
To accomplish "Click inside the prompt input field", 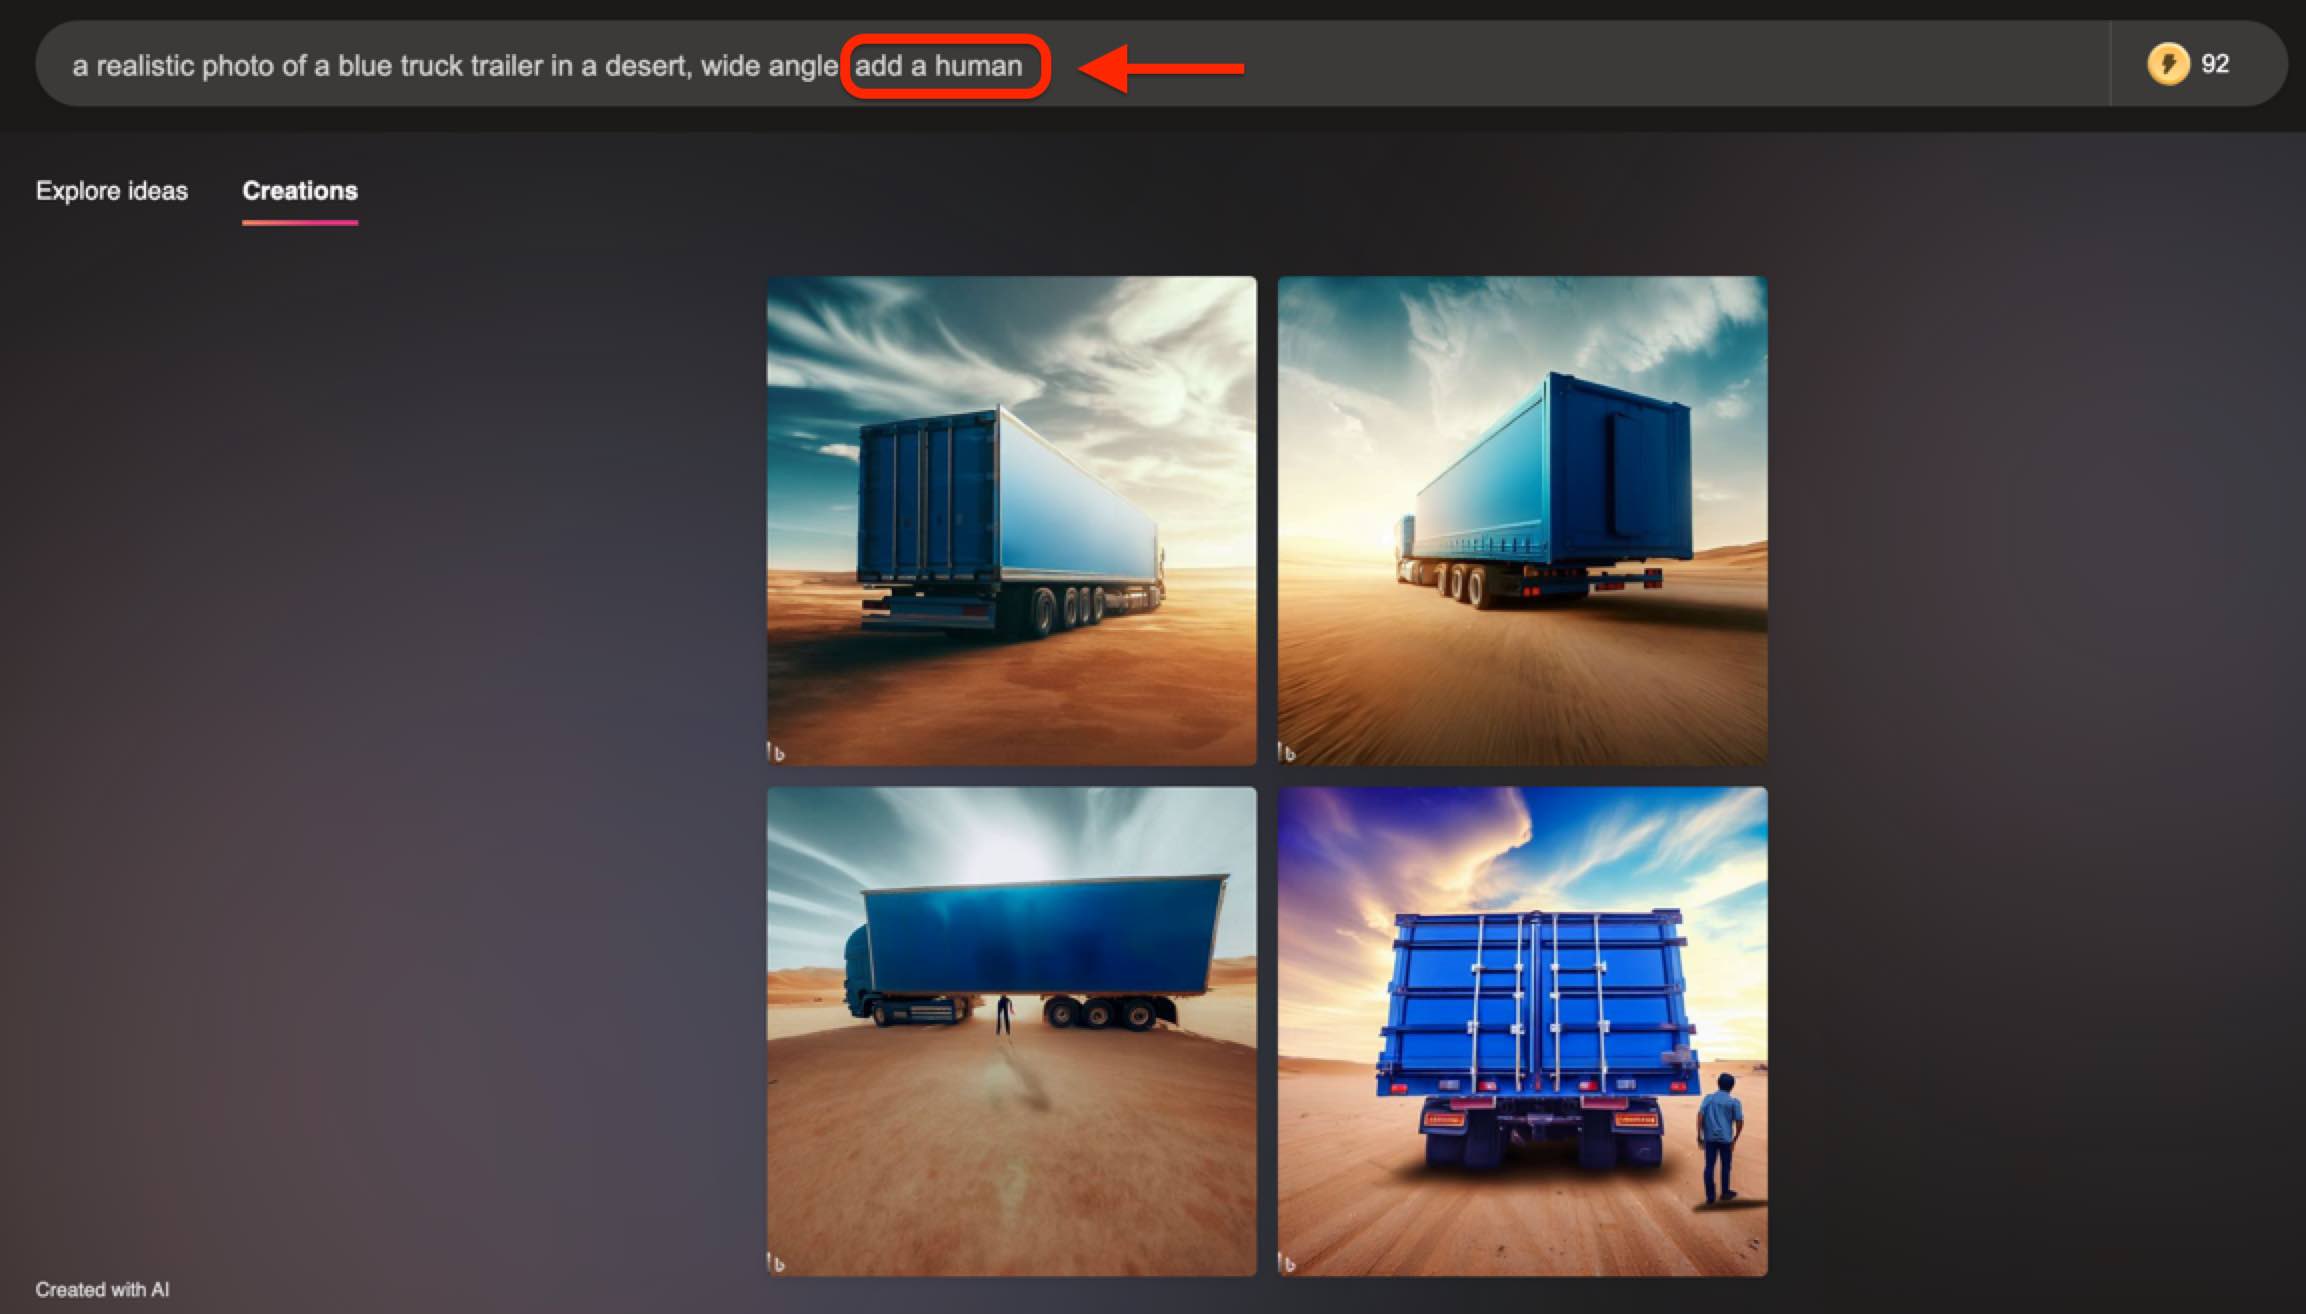I will pyautogui.click(x=600, y=66).
